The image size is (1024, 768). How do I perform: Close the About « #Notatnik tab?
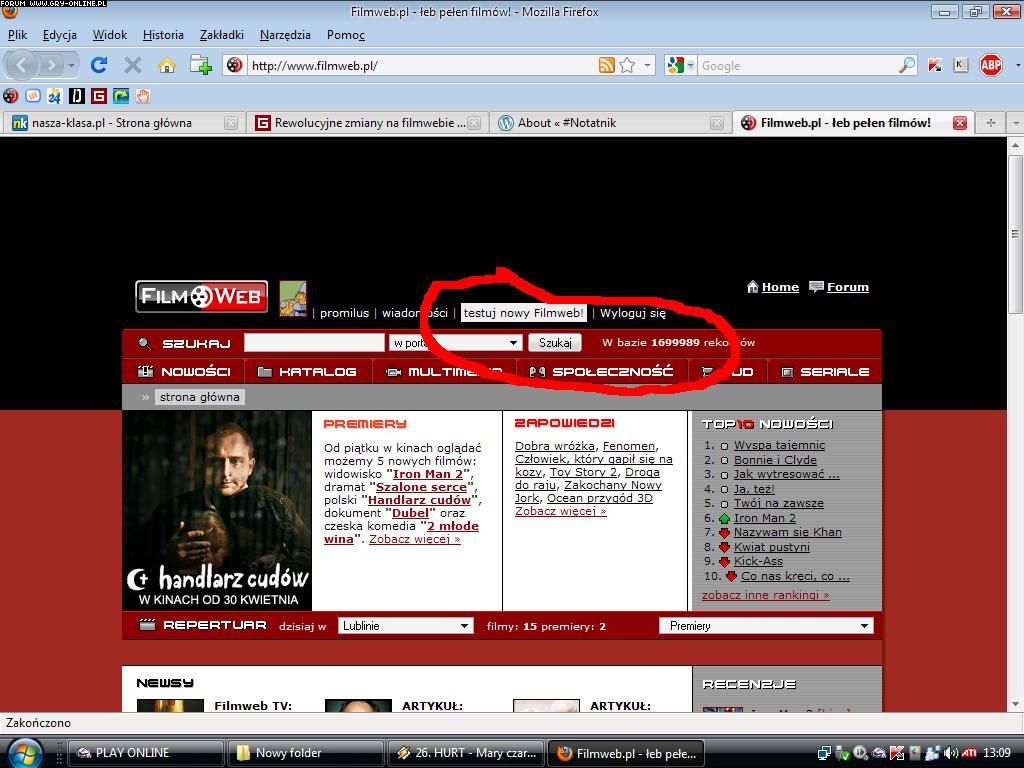point(716,123)
